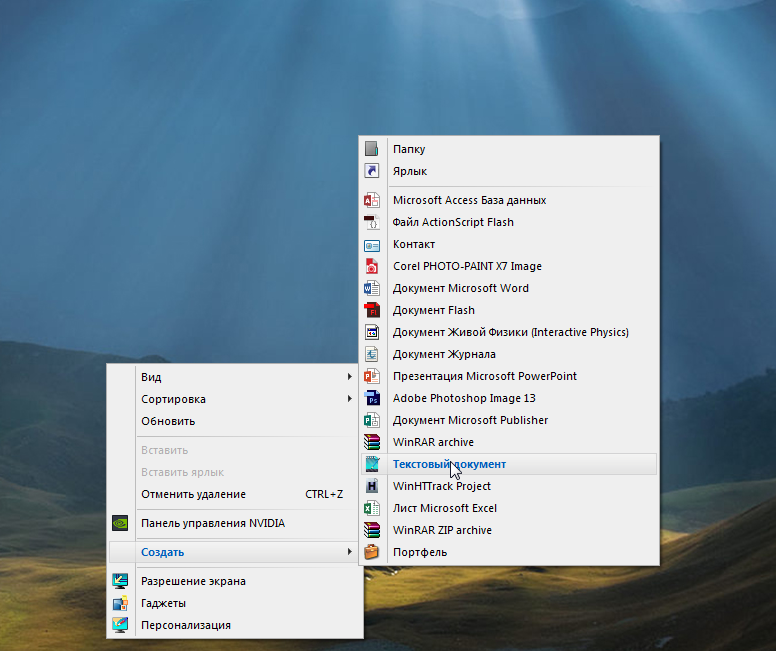This screenshot has width=776, height=651.
Task: Click the WinRAR ZIP archive icon
Action: (372, 530)
